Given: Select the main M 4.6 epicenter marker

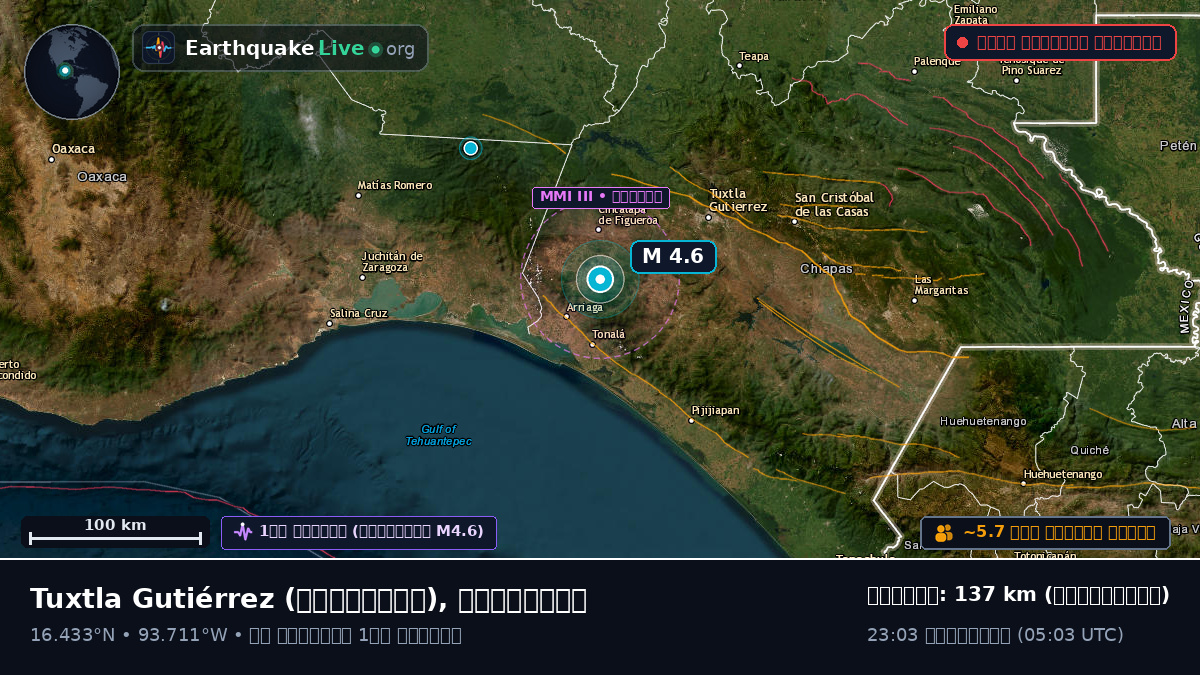Looking at the screenshot, I should [600, 279].
